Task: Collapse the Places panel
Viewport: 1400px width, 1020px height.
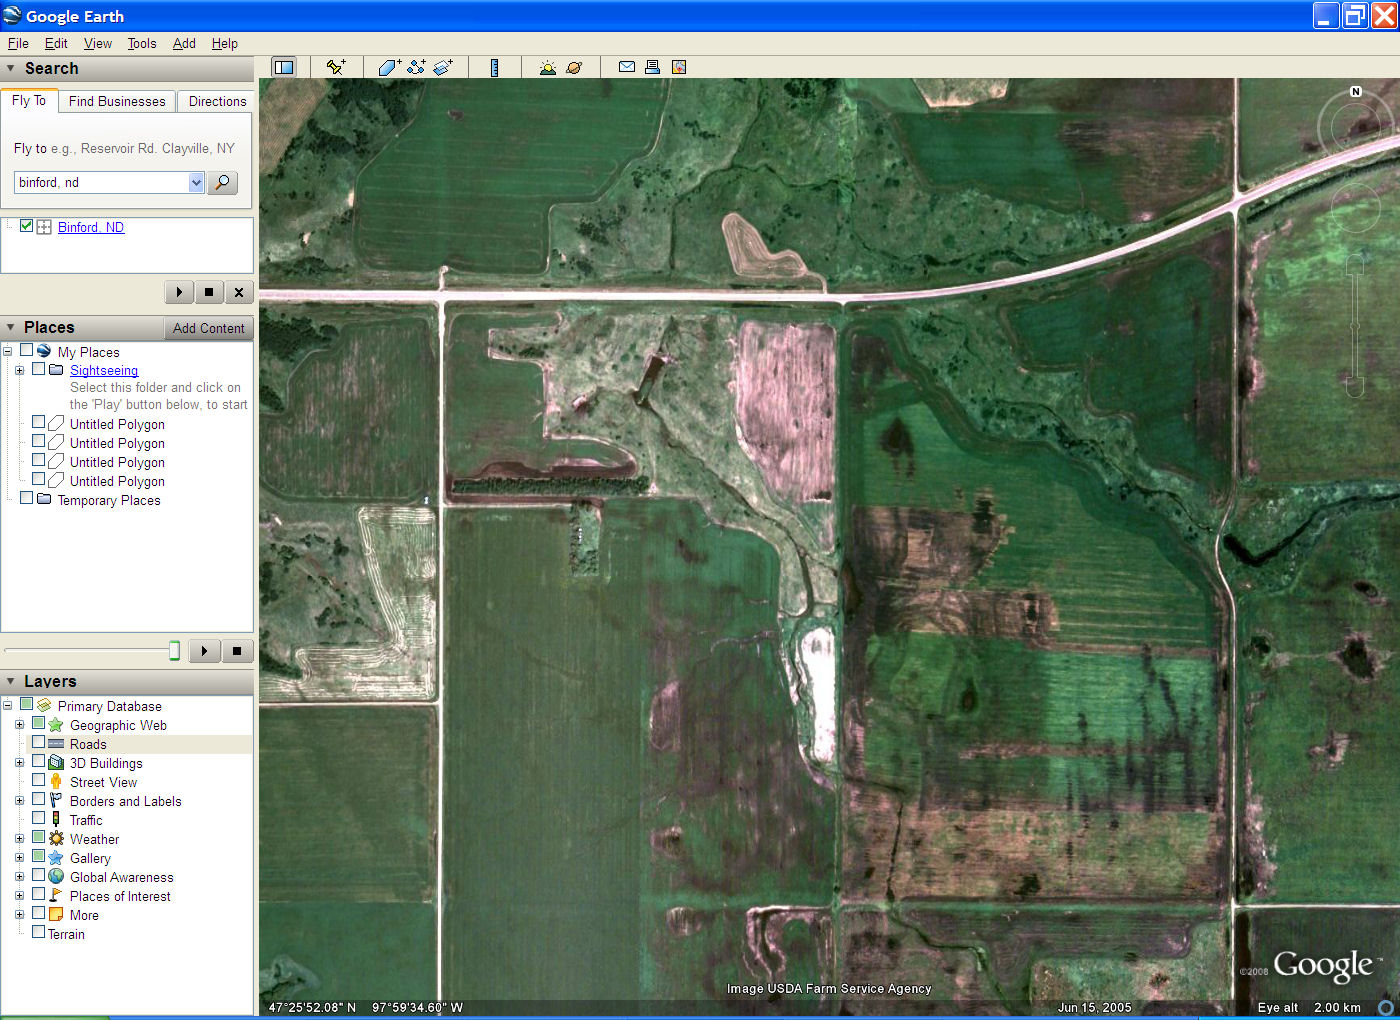Action: point(11,327)
